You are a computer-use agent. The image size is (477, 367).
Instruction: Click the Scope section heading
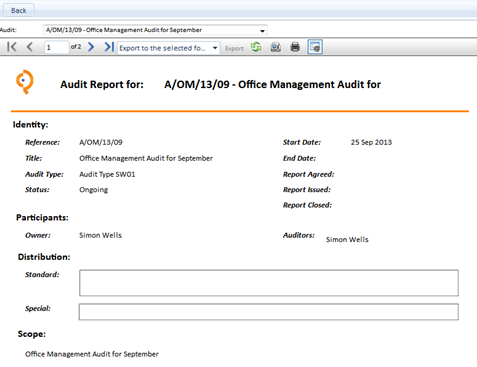(32, 334)
